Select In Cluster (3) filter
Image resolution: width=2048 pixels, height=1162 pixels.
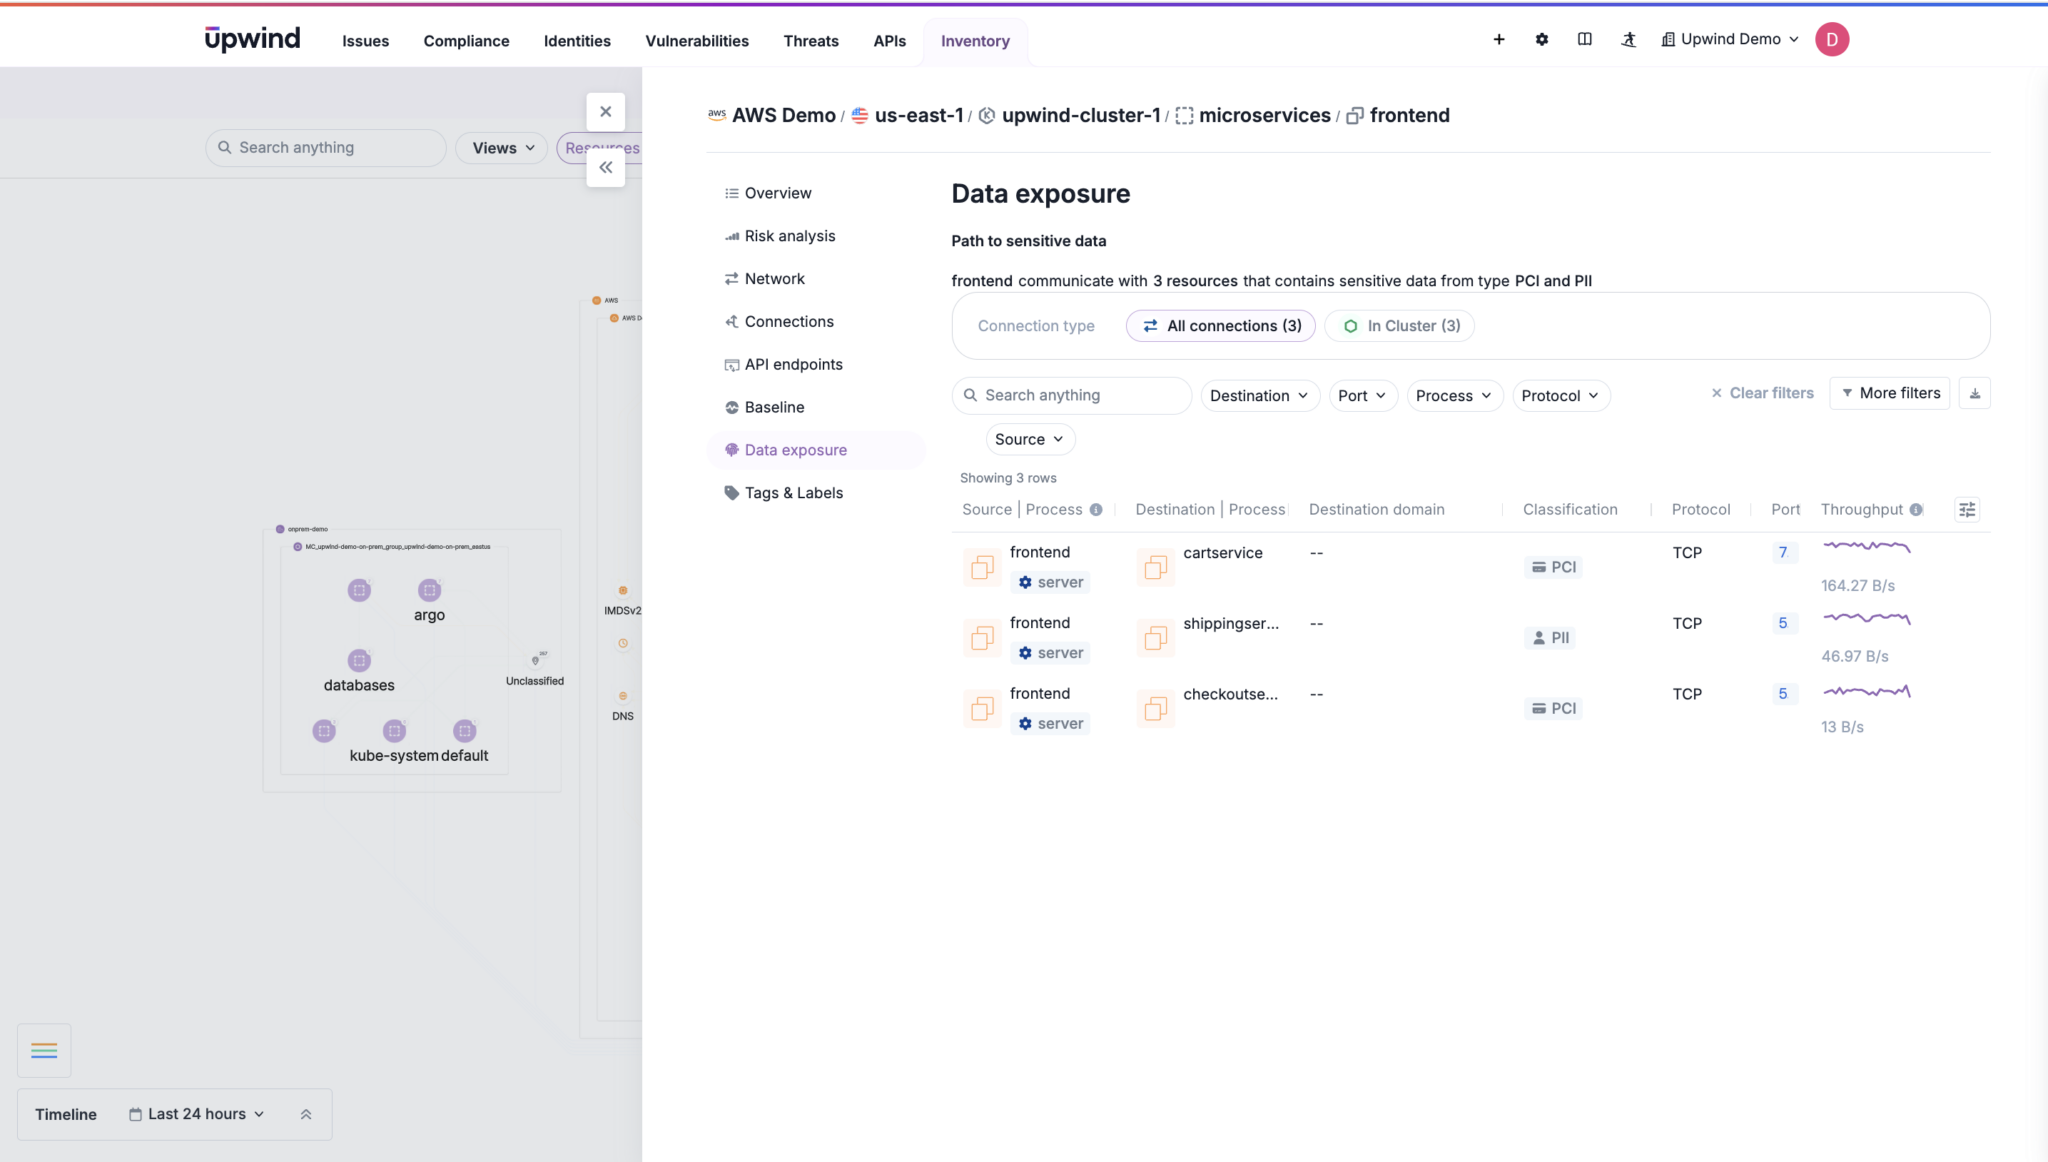tap(1400, 326)
